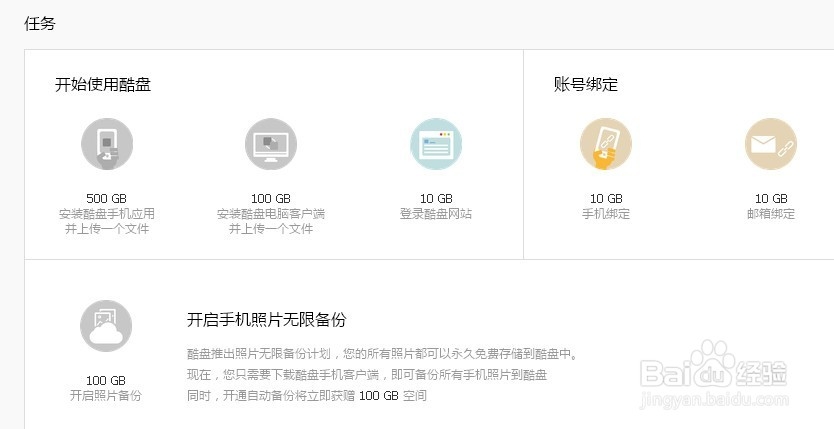Screen dimensions: 834x429
Task: Click the 任务 page title
Action: 40,24
